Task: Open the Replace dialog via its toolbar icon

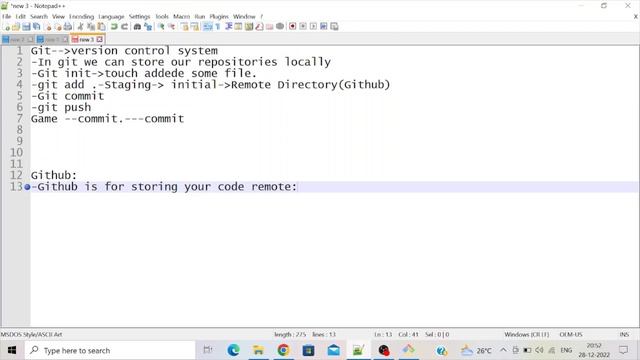Action: 148,27
